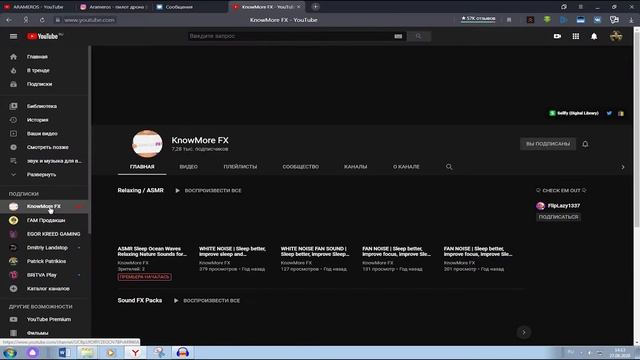The width and height of the screenshot is (640, 360).
Task: Reload the page with refresh icon
Action: (x=42, y=20)
